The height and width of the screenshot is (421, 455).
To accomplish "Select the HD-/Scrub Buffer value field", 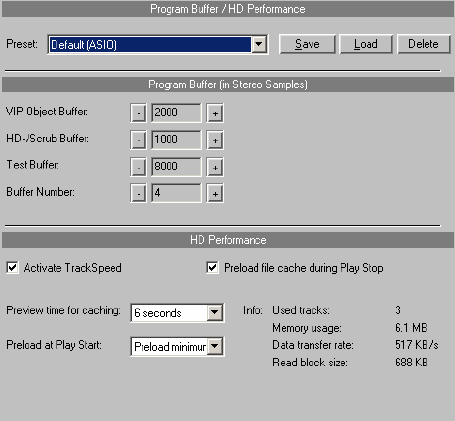I will 176,140.
